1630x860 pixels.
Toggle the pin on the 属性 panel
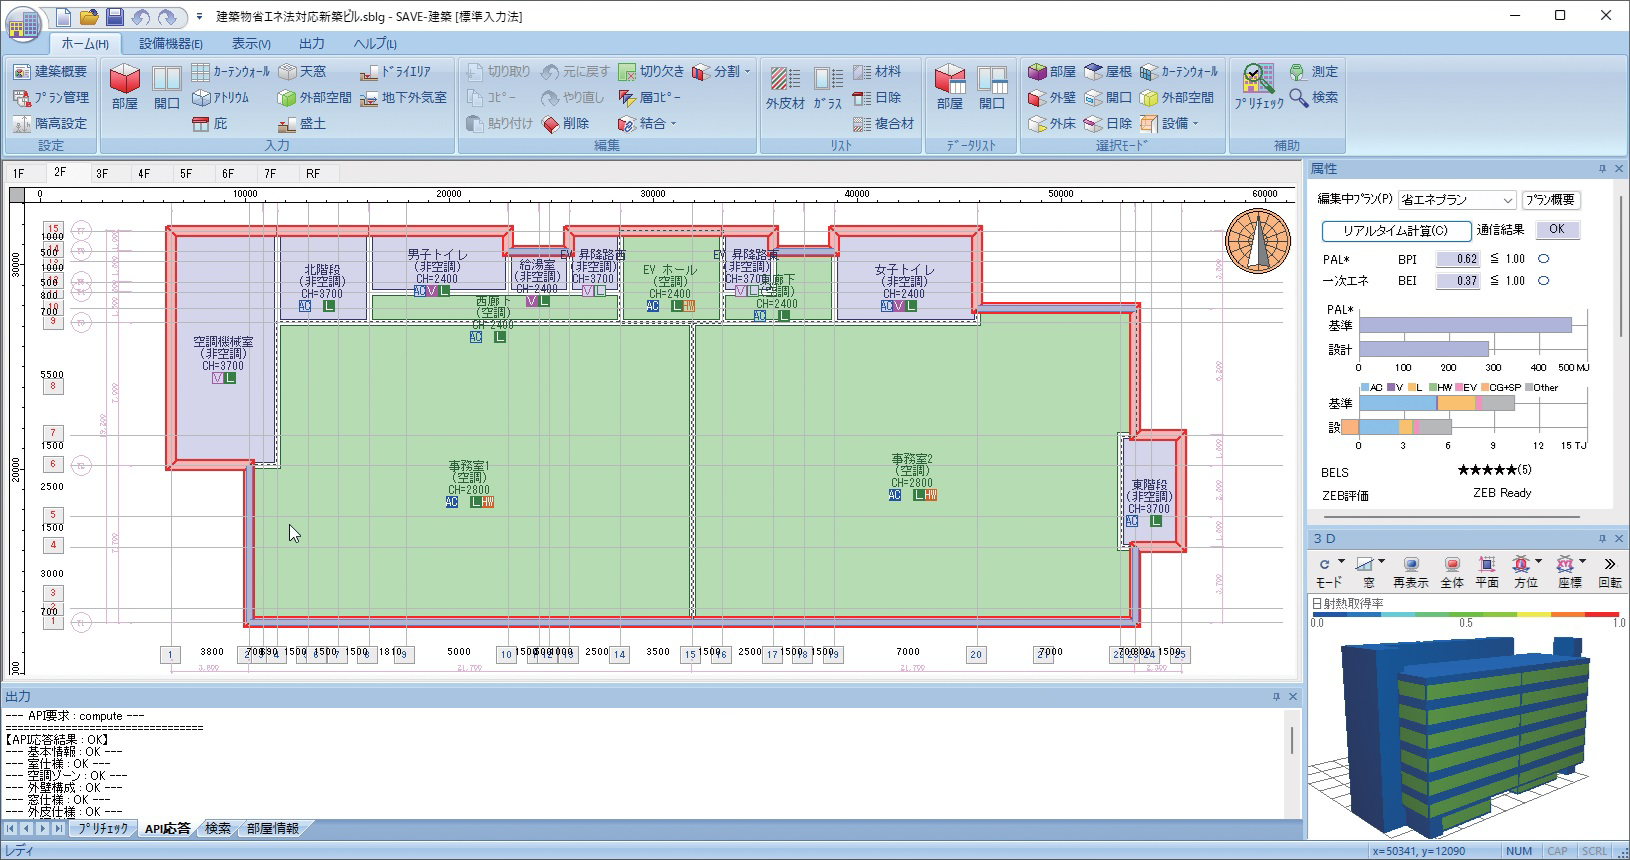click(1602, 169)
